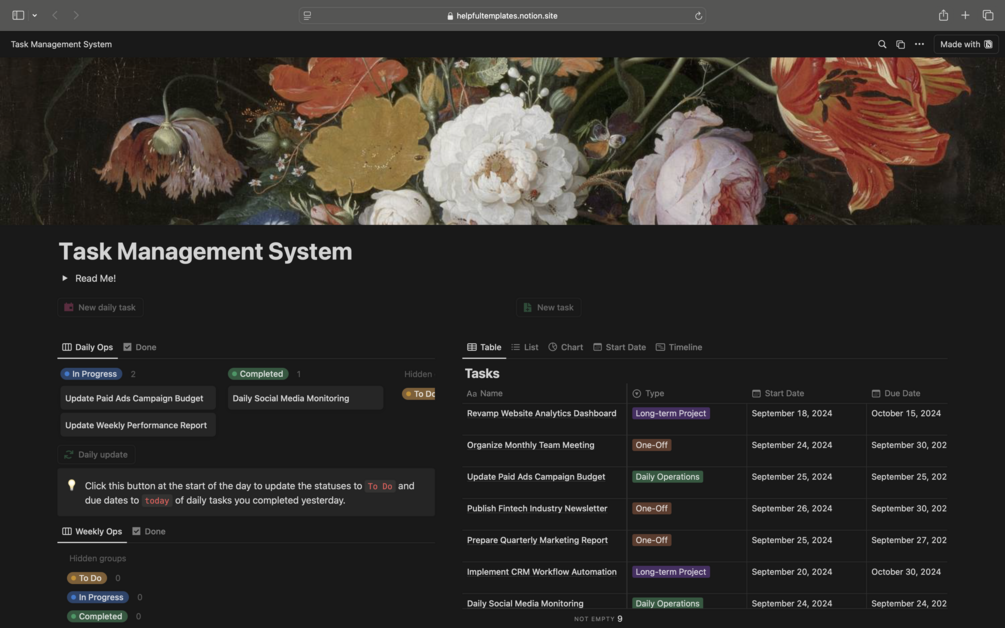The width and height of the screenshot is (1005, 628).
Task: Click the Completed group tag in Daily Ops
Action: point(258,374)
